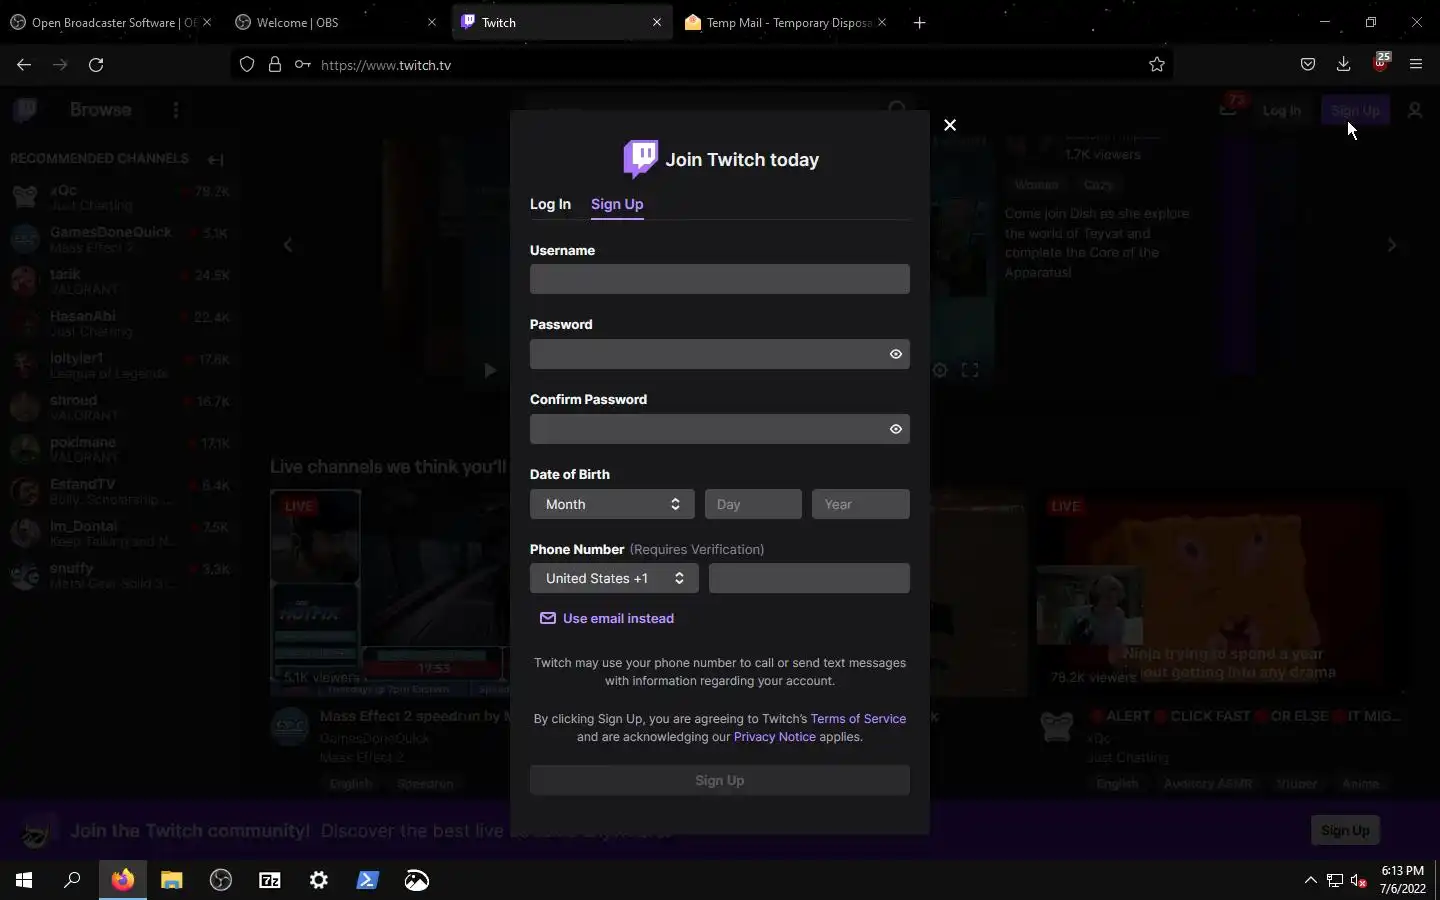Show next carousel stream with right arrow
The height and width of the screenshot is (900, 1440).
pos(1392,245)
